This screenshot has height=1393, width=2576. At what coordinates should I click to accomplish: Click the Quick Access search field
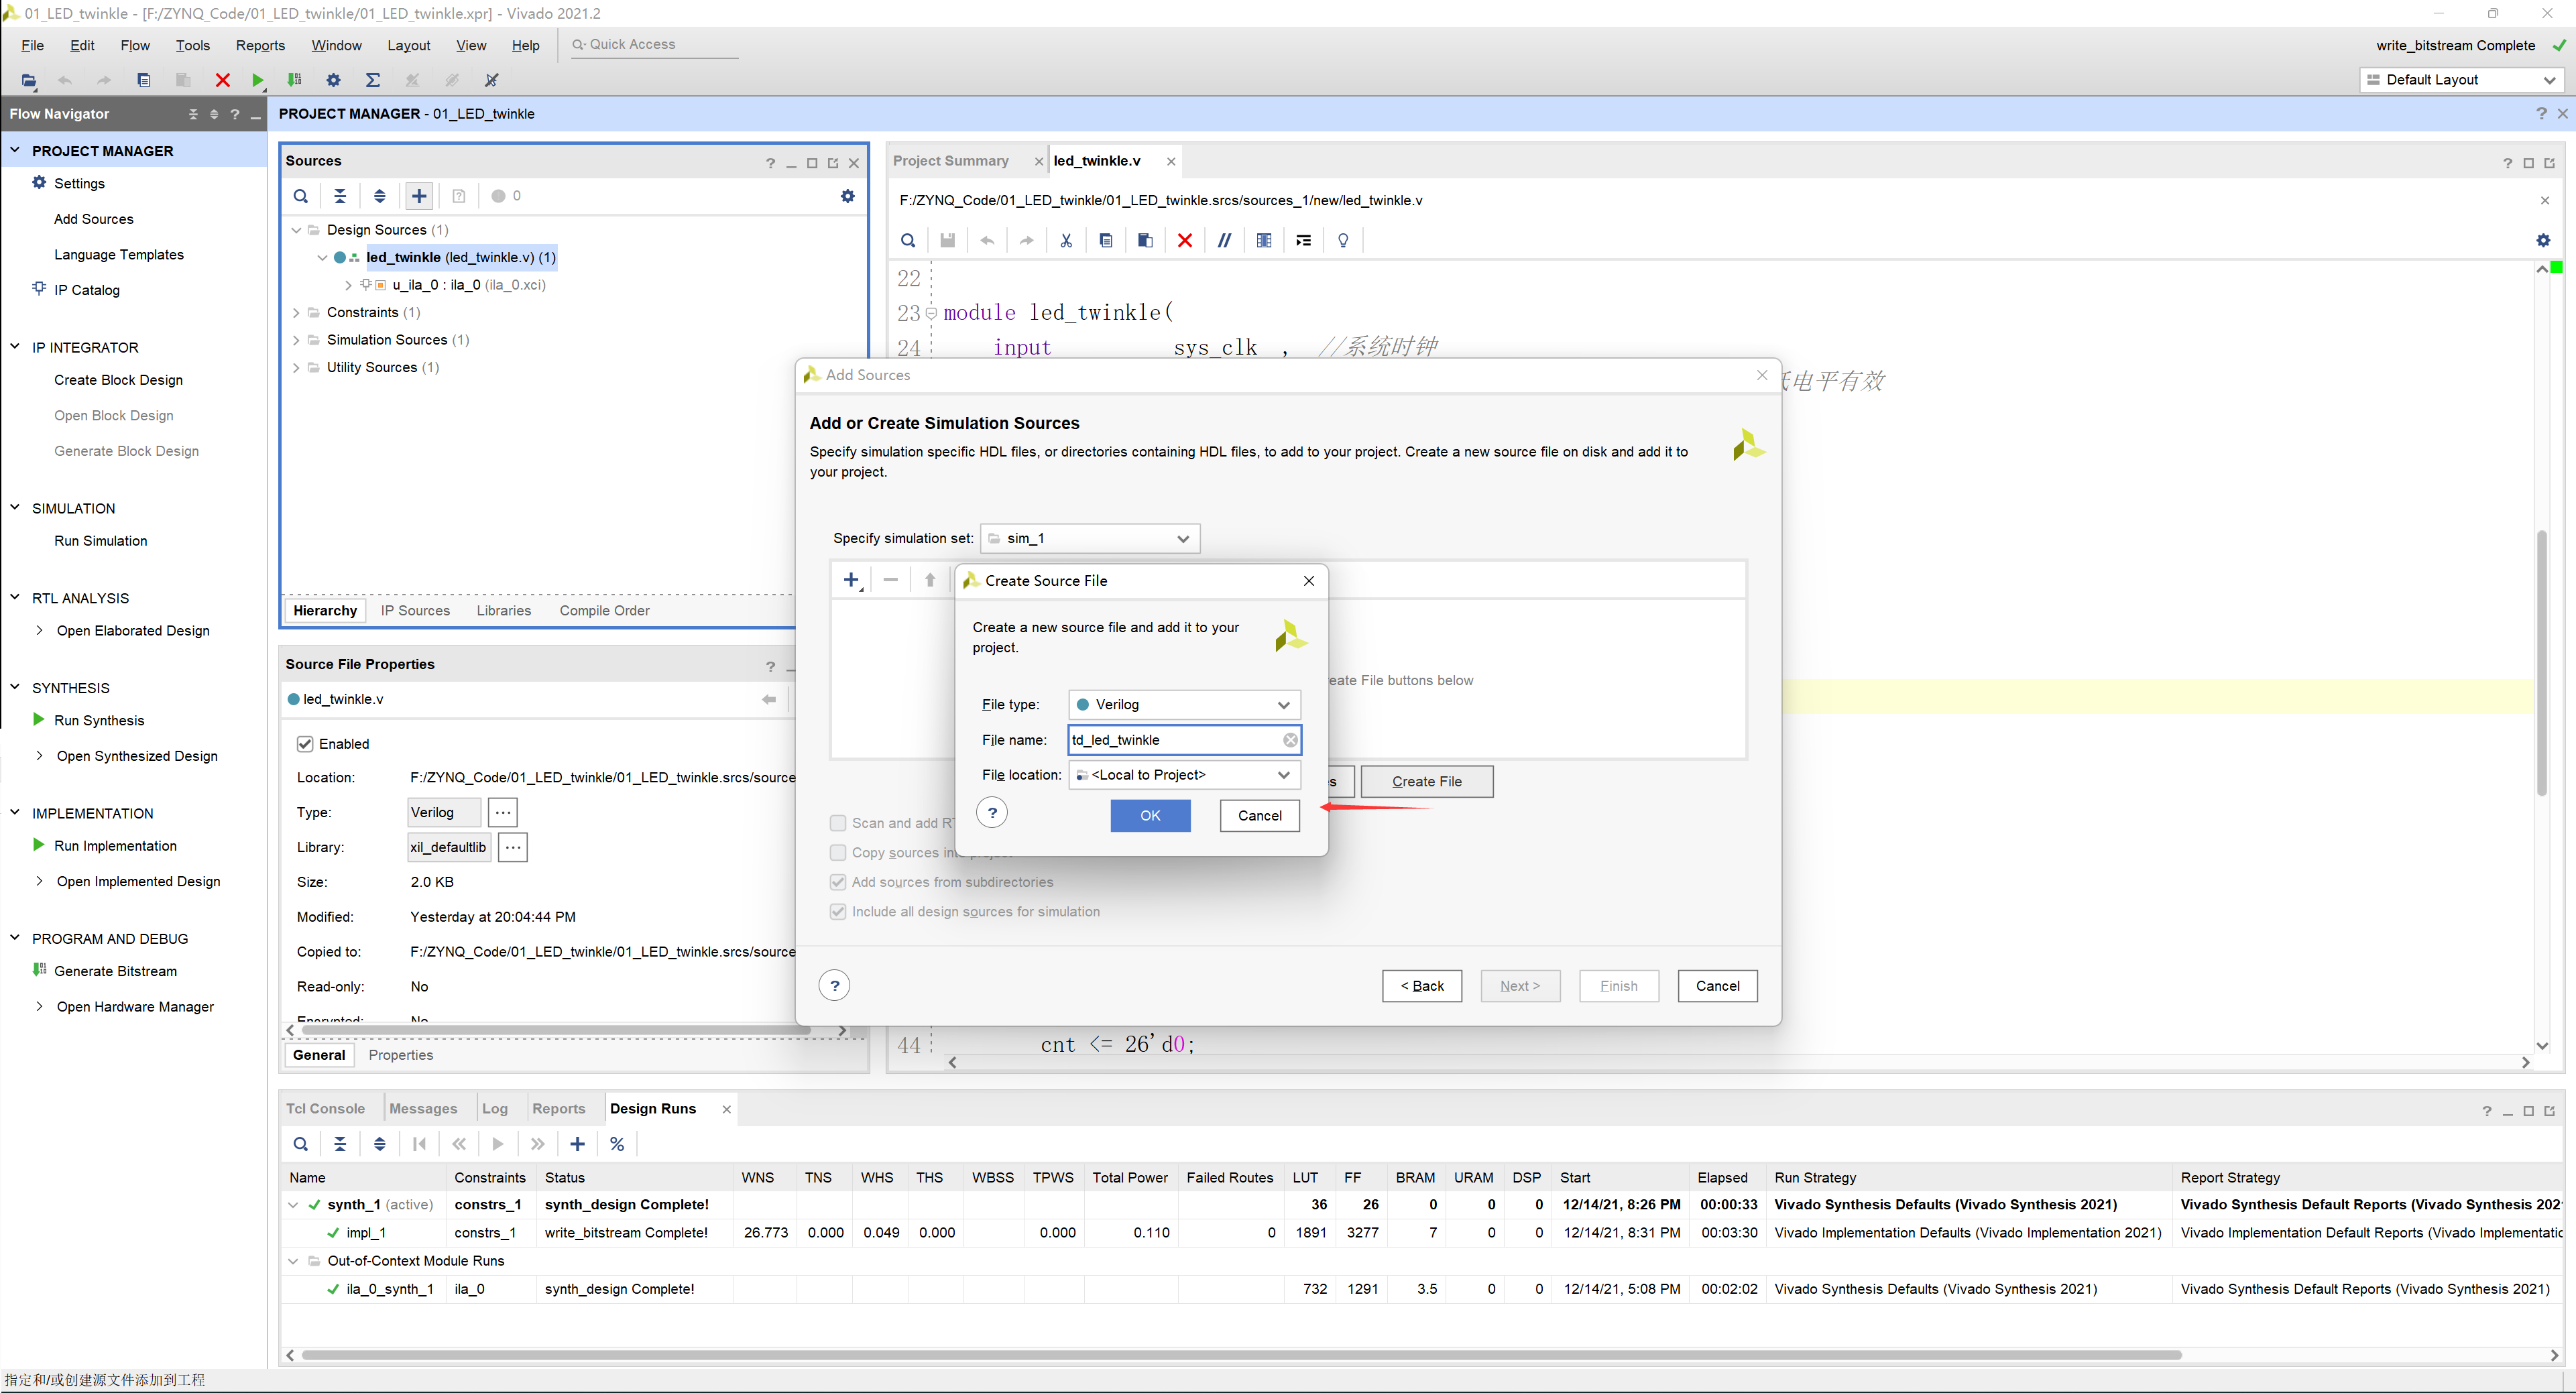click(654, 45)
